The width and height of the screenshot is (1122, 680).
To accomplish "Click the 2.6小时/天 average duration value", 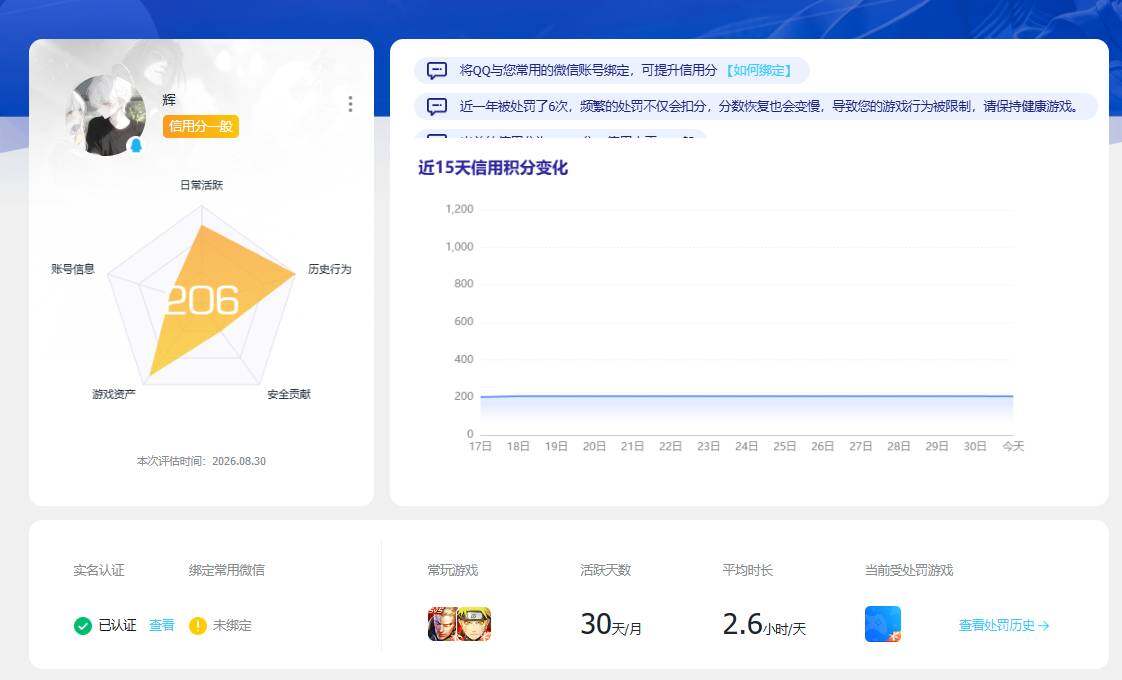I will coord(764,625).
